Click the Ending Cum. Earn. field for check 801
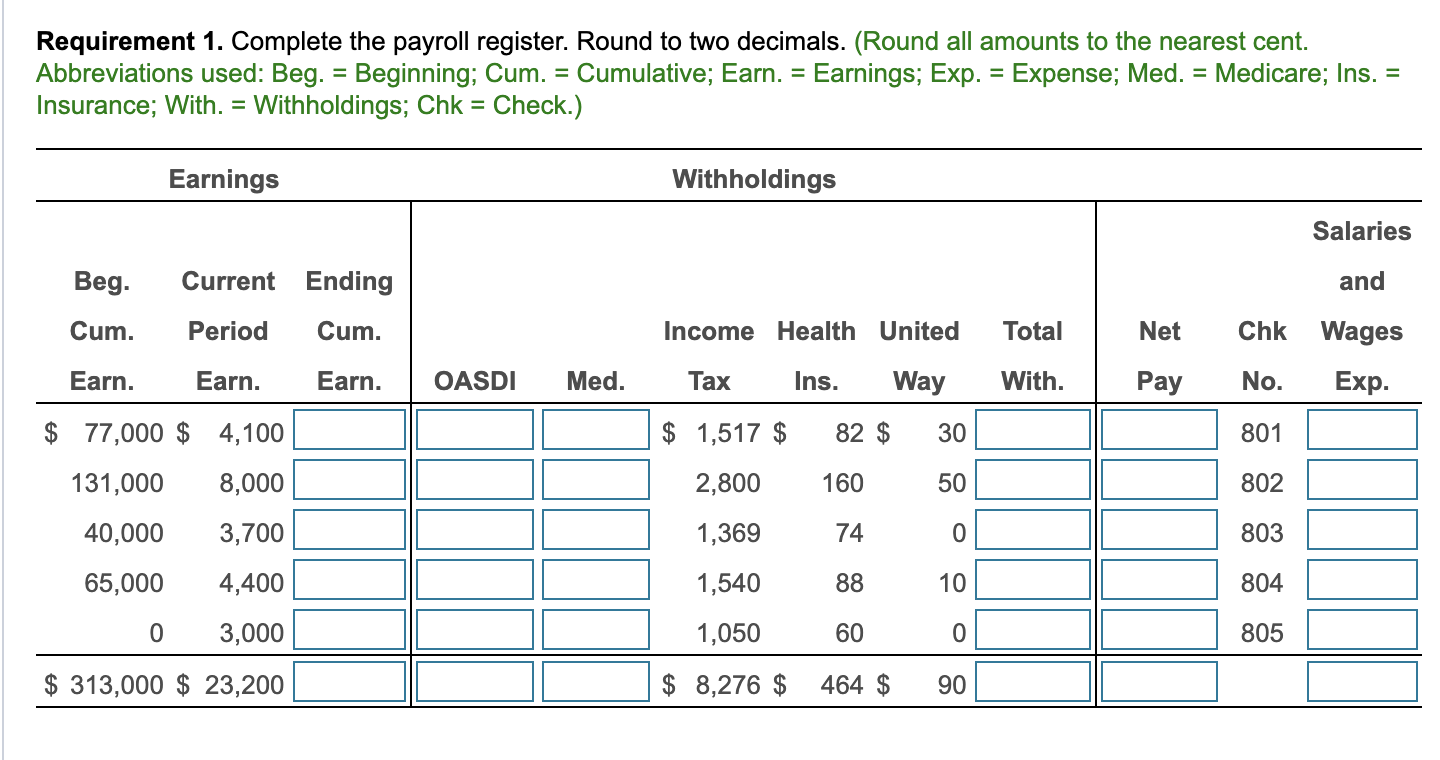The image size is (1440, 760). coord(348,430)
